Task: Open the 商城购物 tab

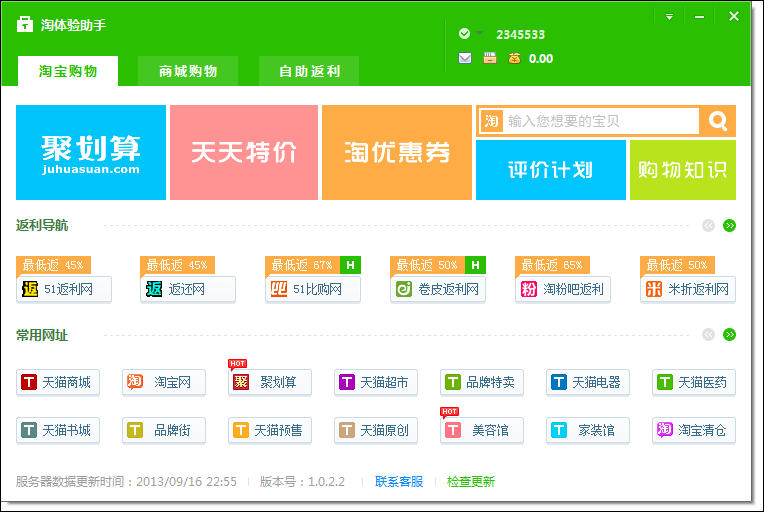Action: [x=188, y=71]
